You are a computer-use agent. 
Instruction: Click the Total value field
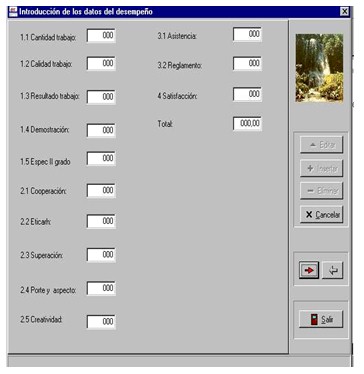coord(247,124)
